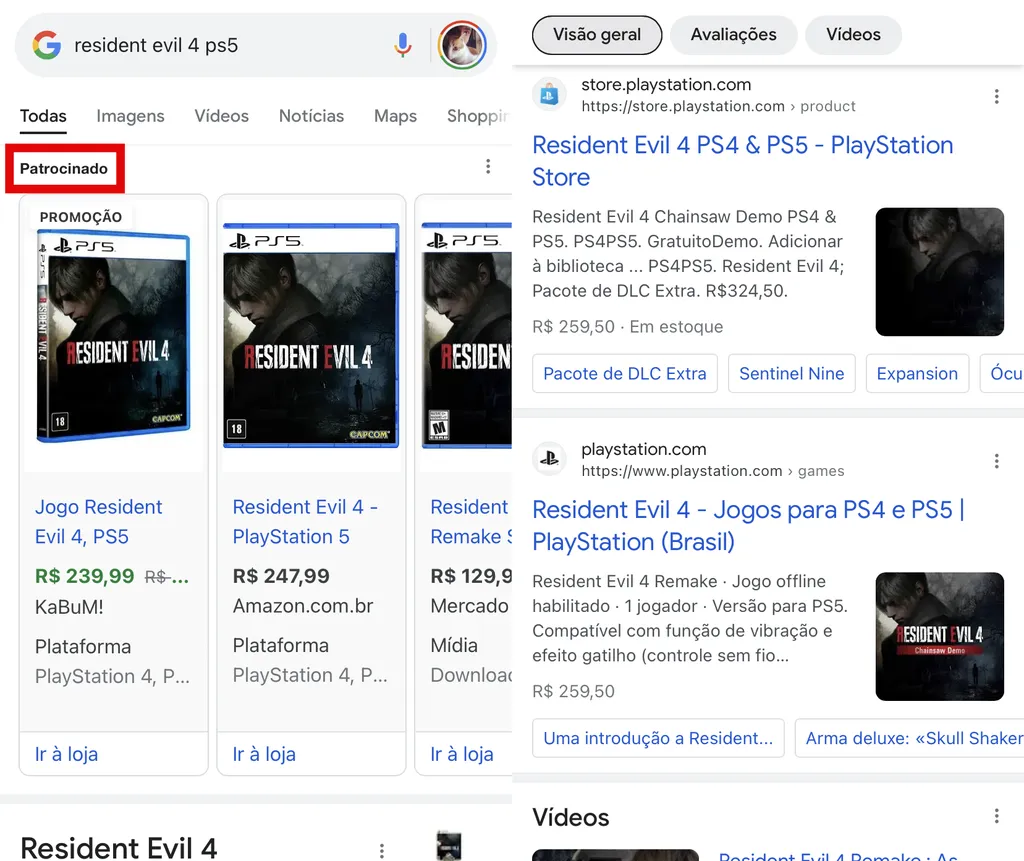The height and width of the screenshot is (861, 1024).
Task: Open Resident Evil 4 - PlayStation 5 link
Action: tap(305, 521)
